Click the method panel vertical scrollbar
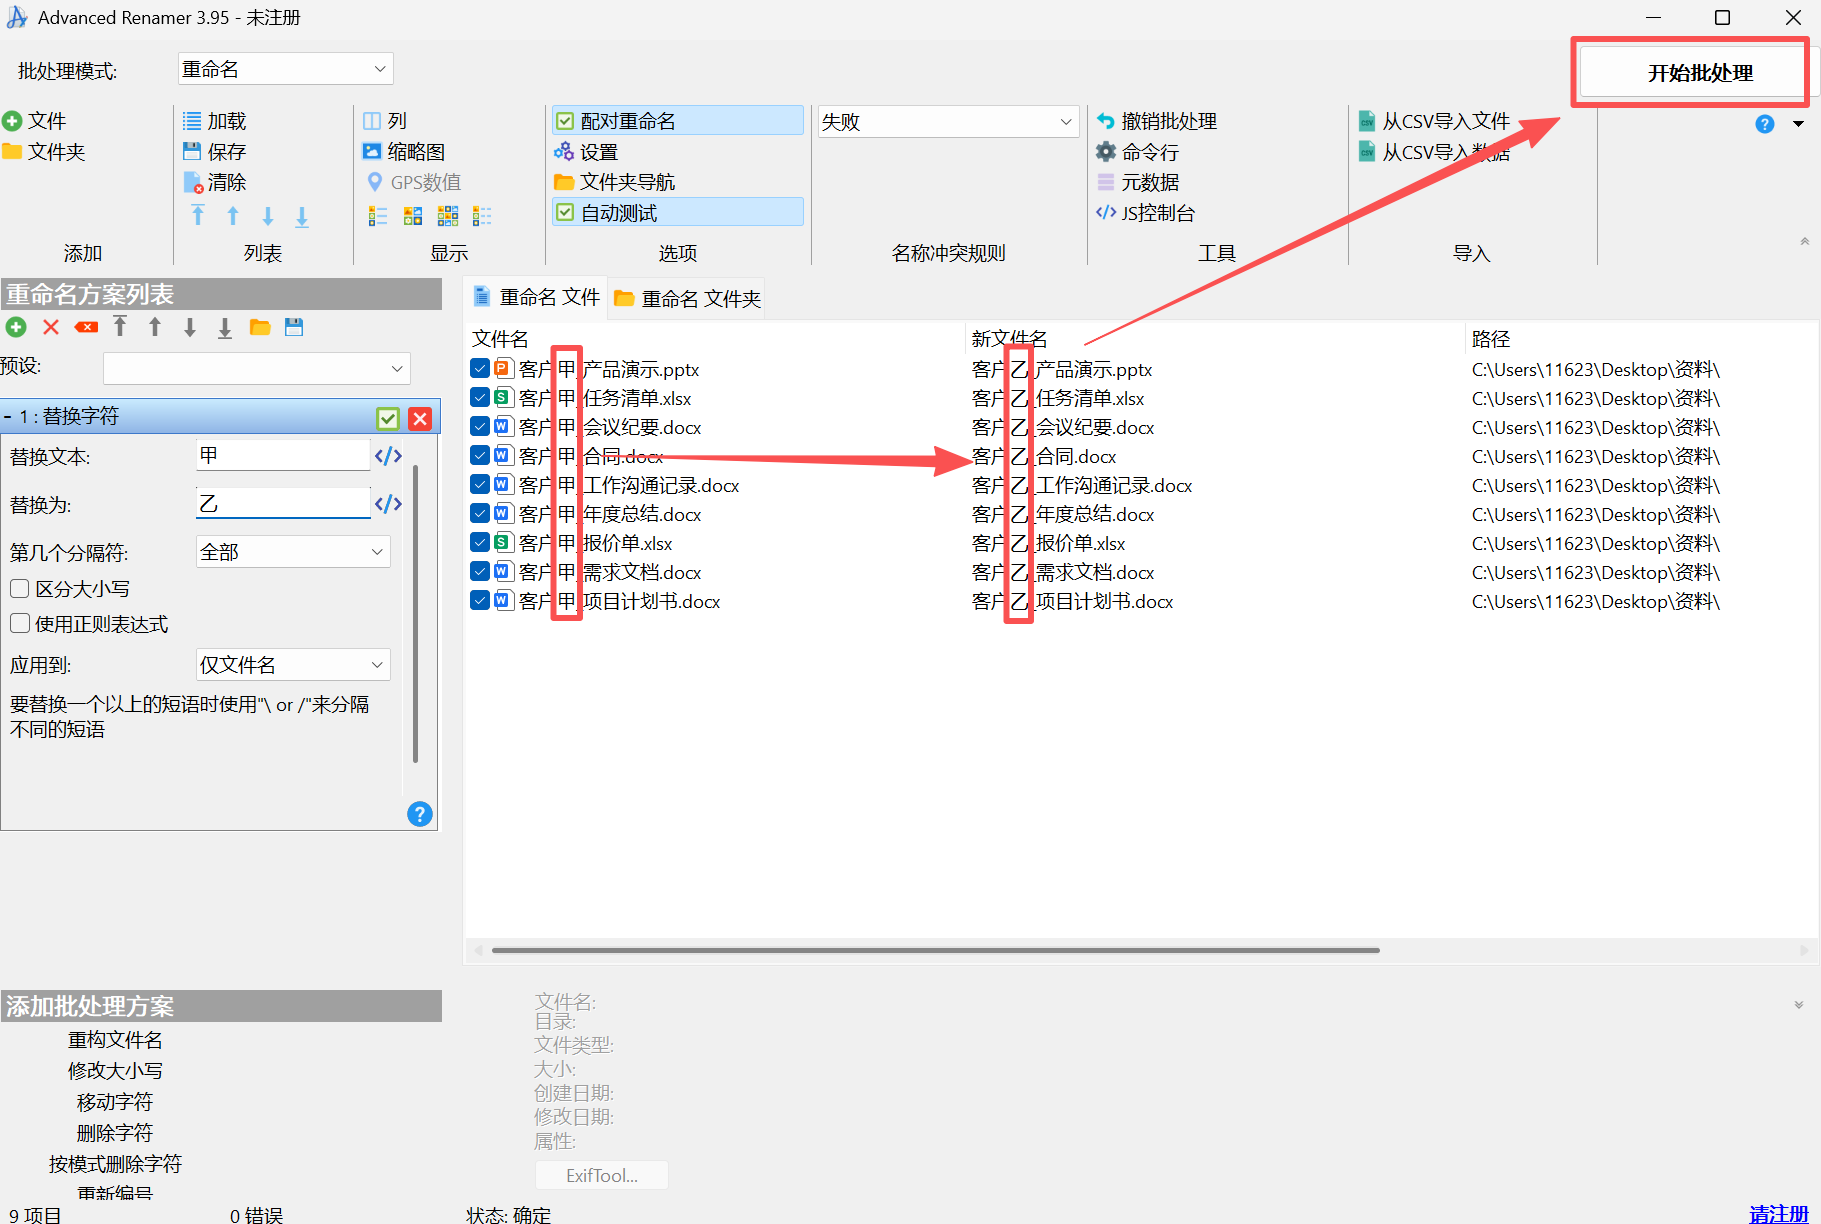The image size is (1821, 1224). [x=415, y=613]
